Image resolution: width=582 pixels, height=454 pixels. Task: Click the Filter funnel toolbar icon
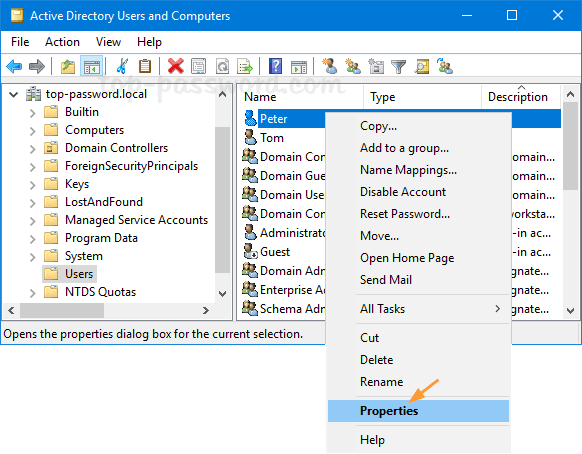pos(399,66)
